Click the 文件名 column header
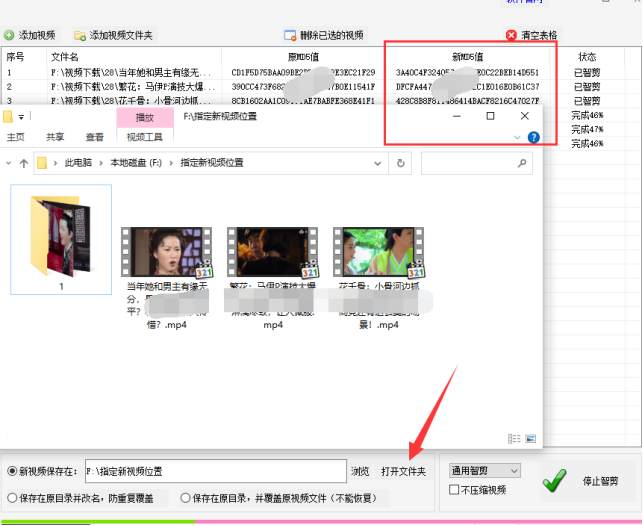 pos(64,57)
